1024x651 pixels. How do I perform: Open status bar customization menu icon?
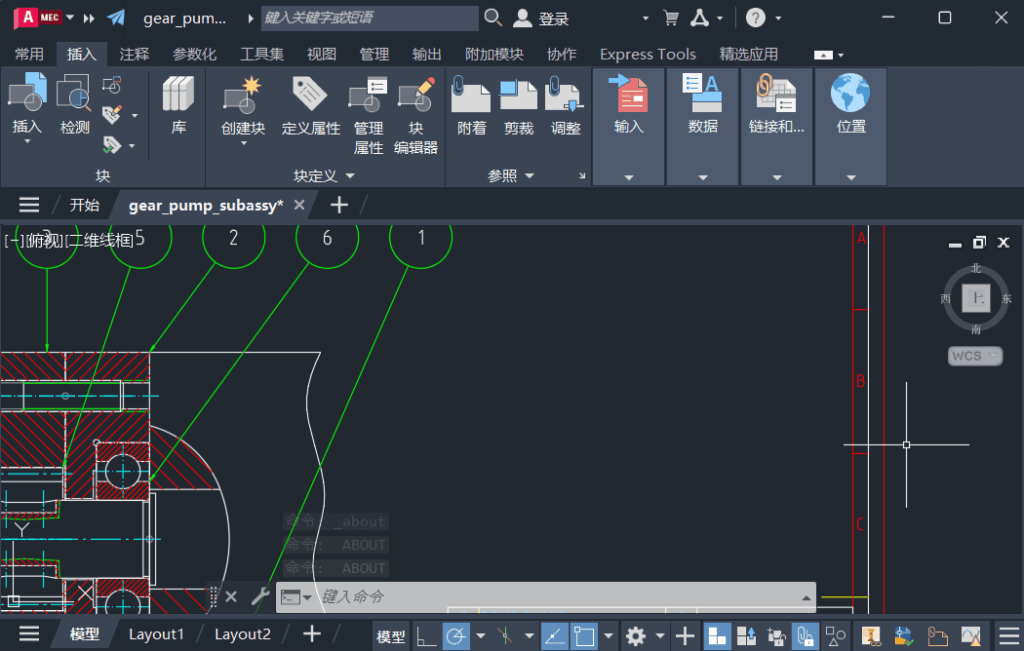coord(1009,635)
